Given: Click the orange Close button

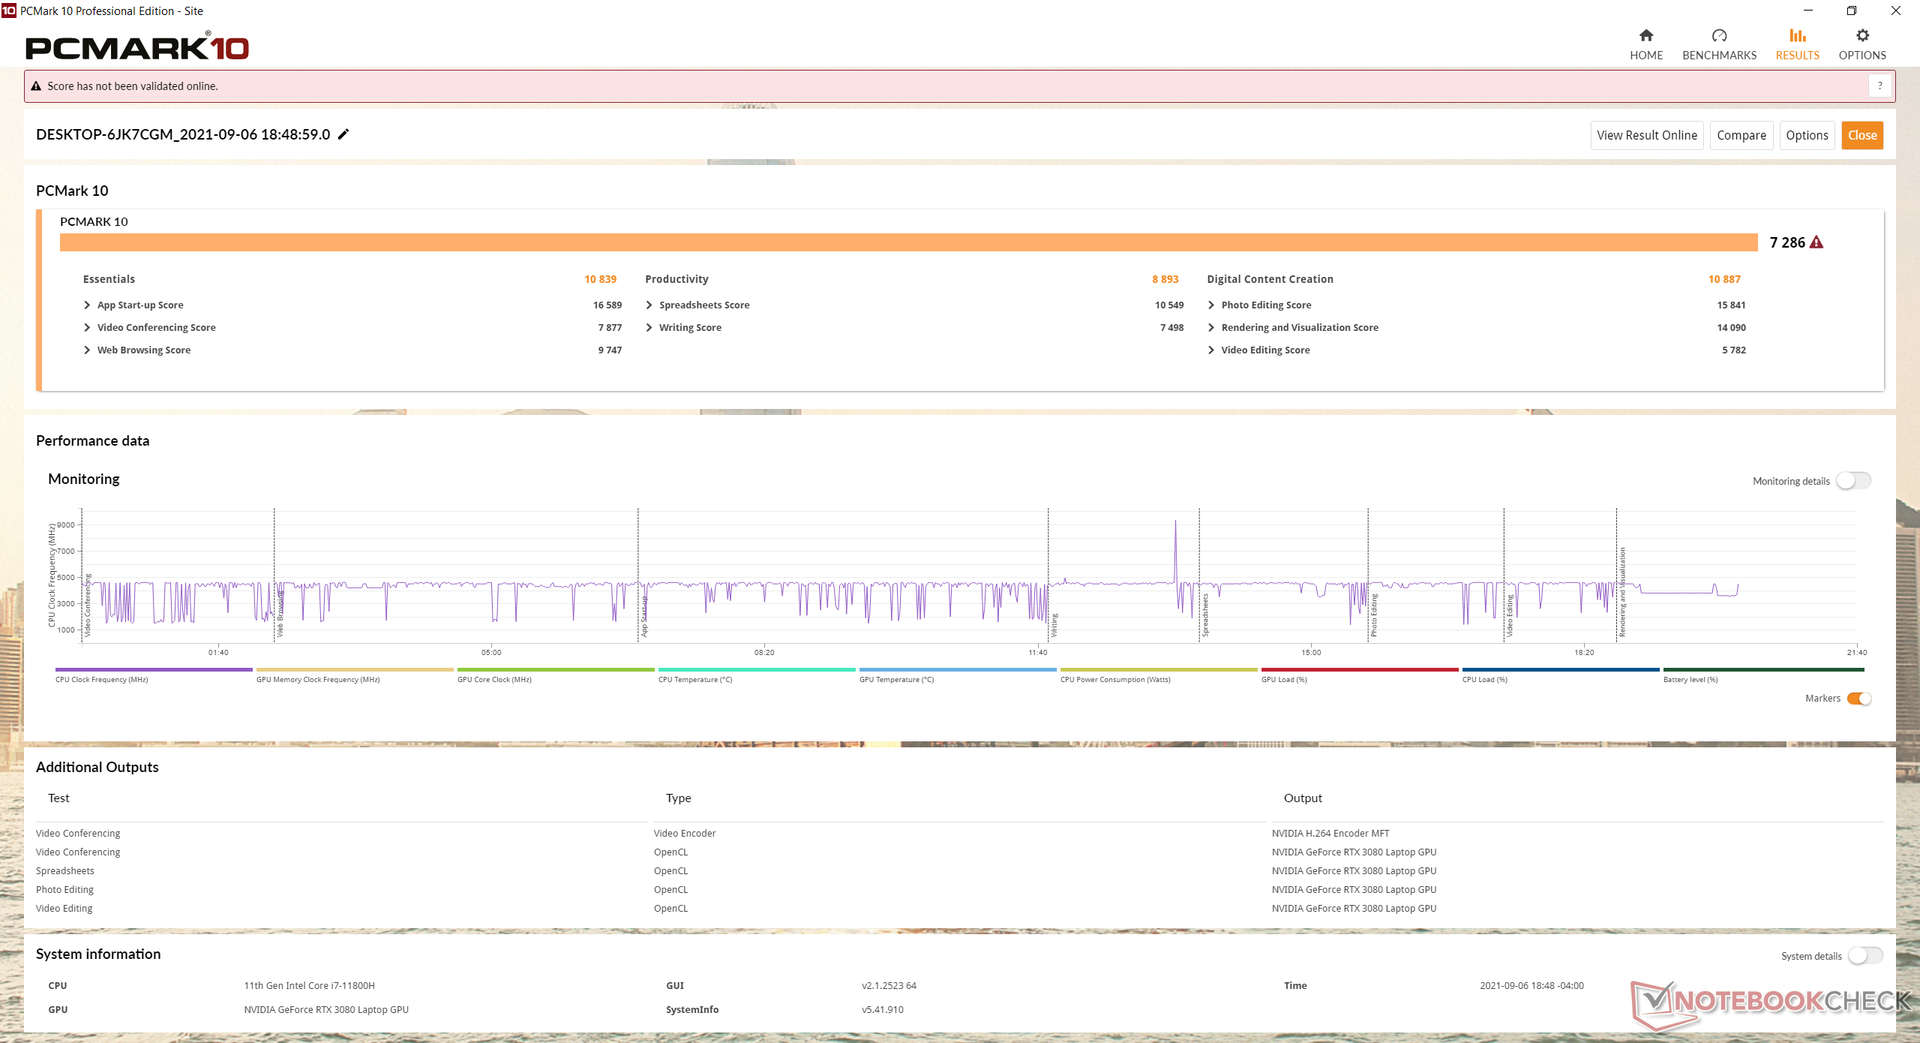Looking at the screenshot, I should pyautogui.click(x=1862, y=135).
